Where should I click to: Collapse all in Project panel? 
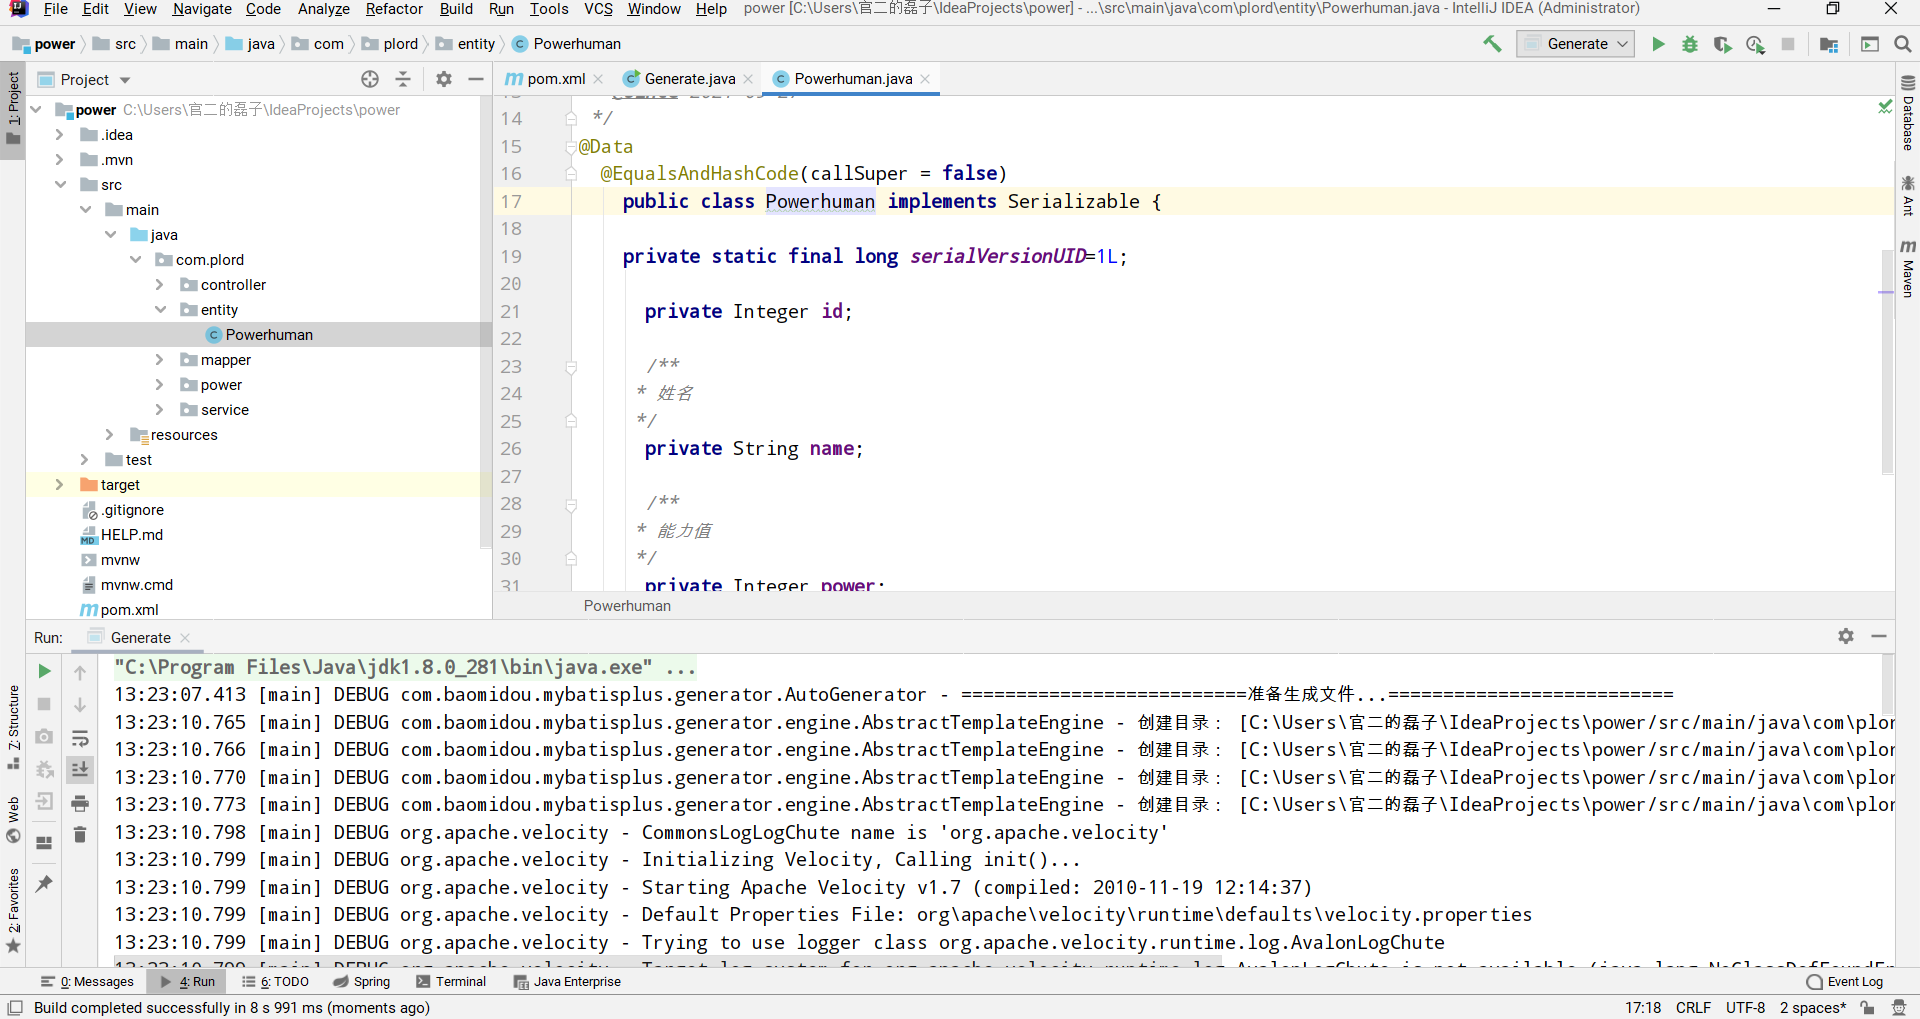point(403,79)
